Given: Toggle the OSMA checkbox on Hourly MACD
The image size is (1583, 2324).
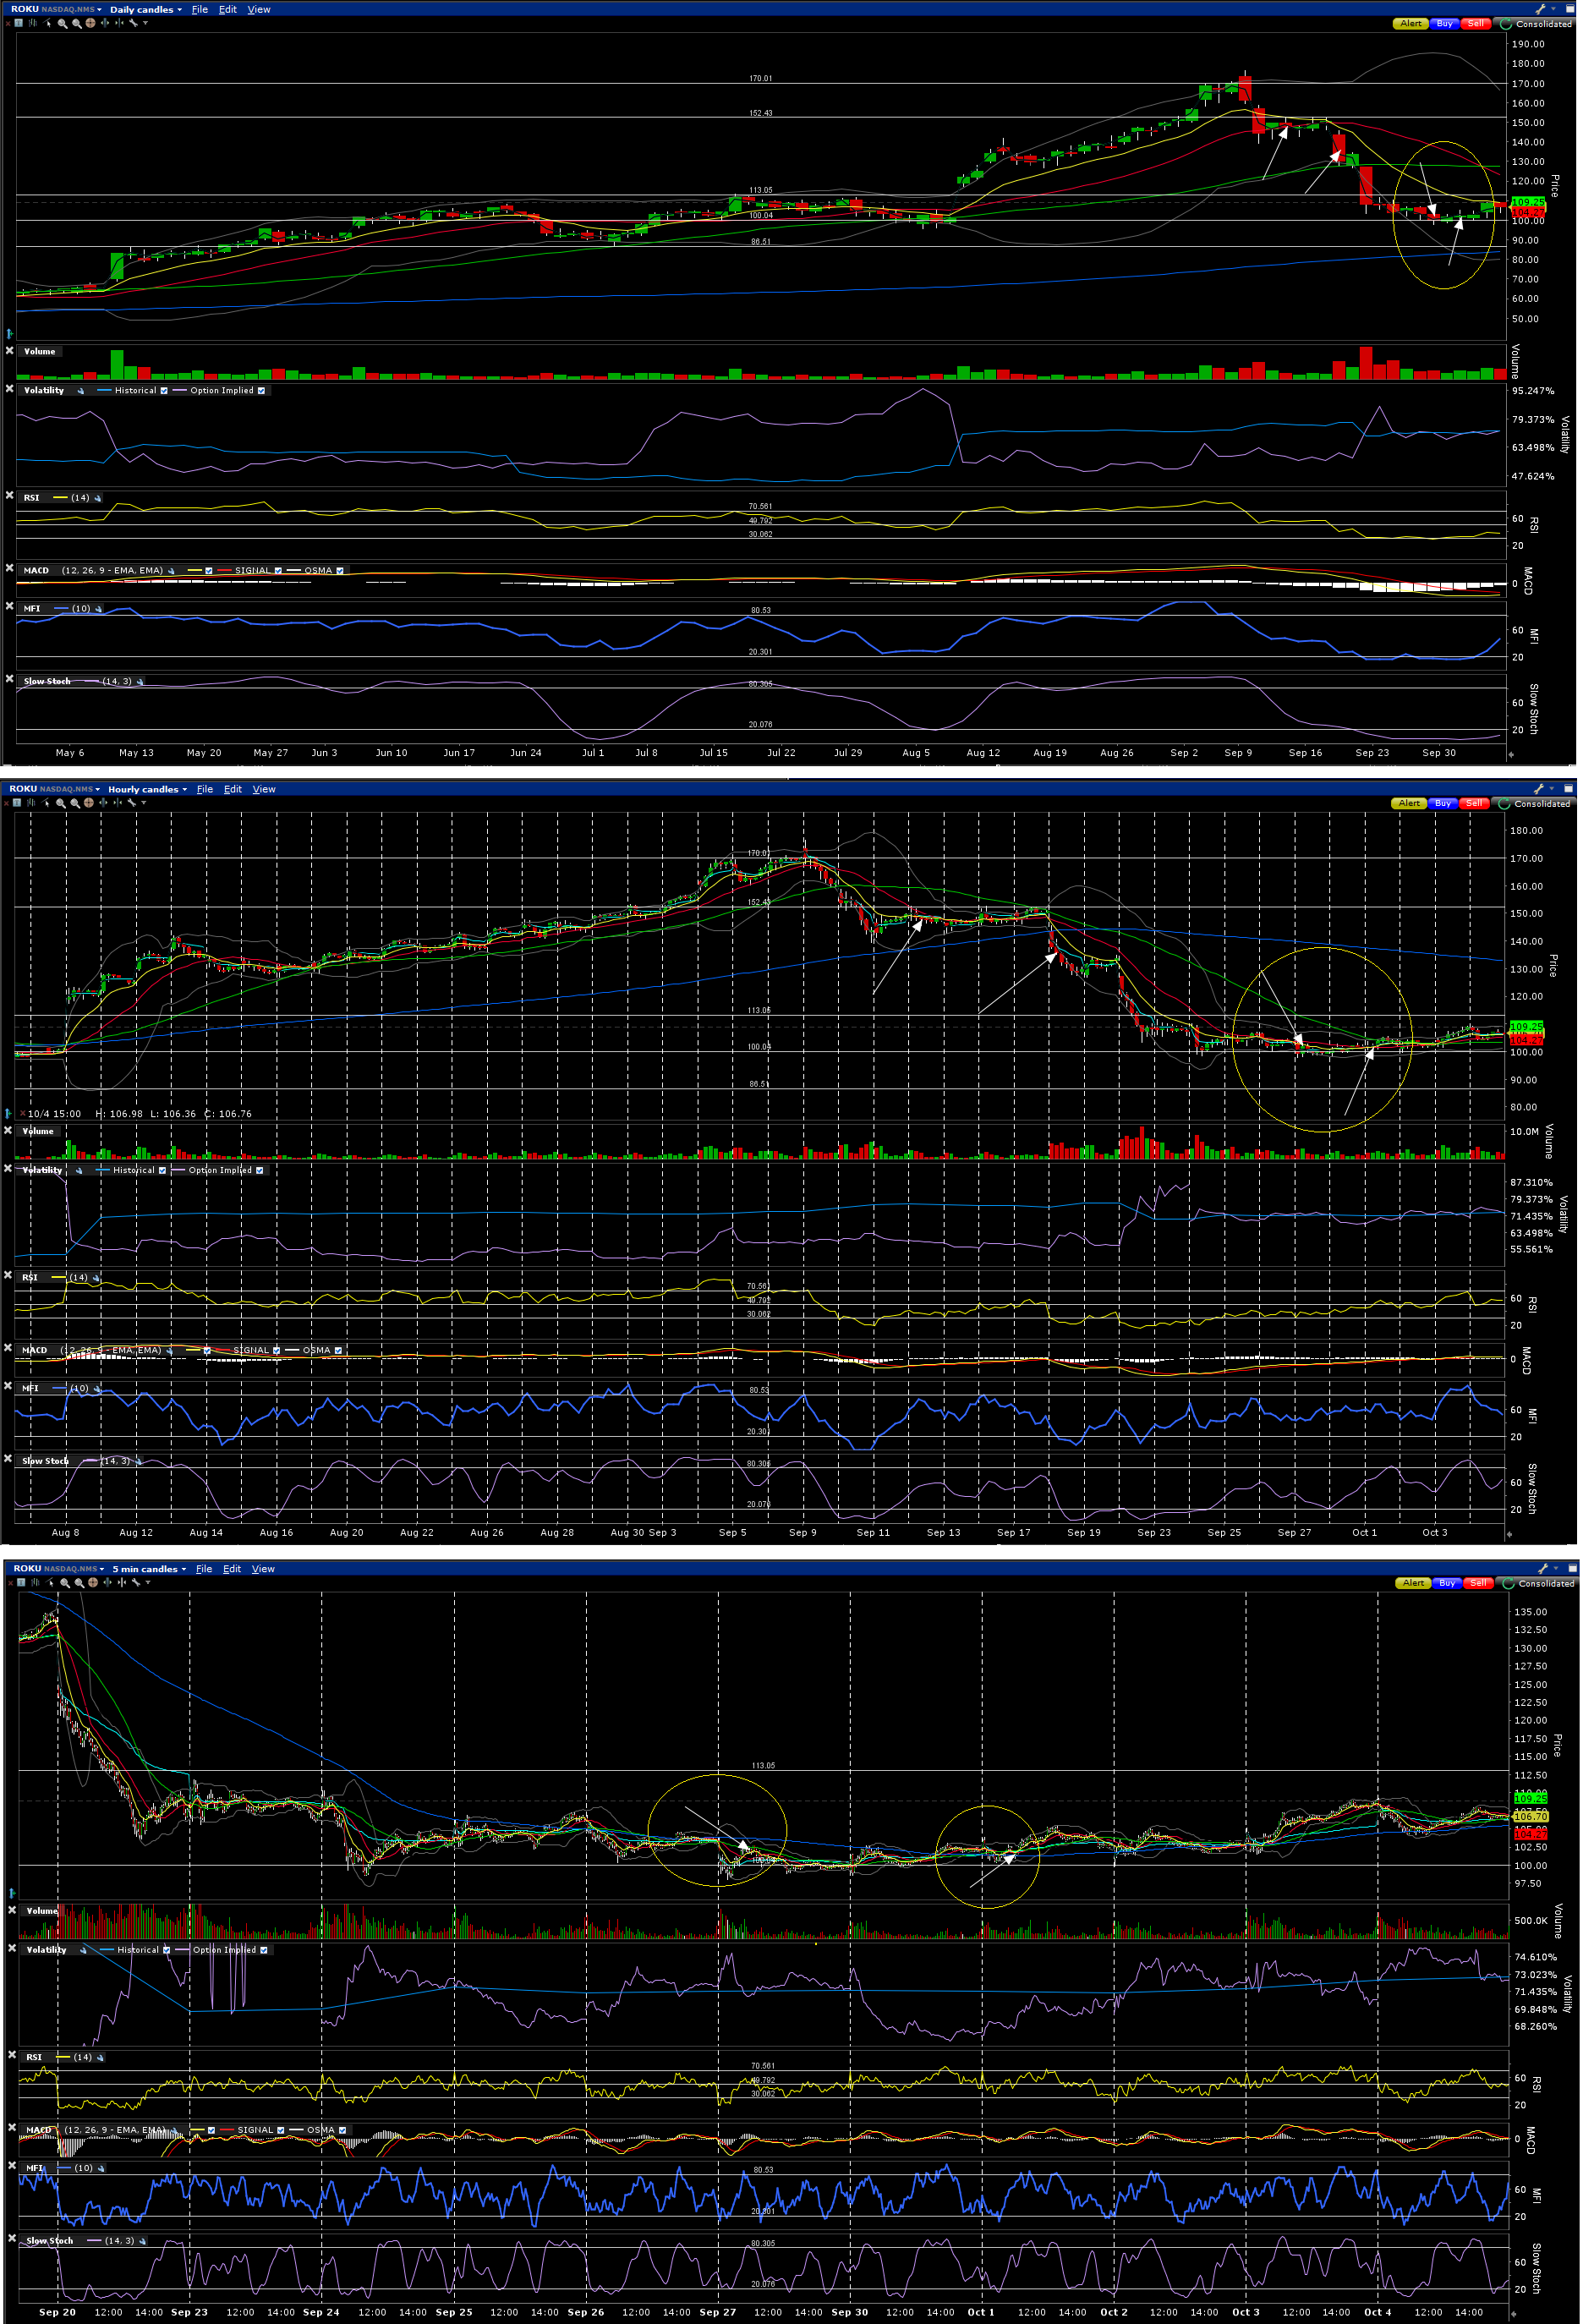Looking at the screenshot, I should [338, 1351].
